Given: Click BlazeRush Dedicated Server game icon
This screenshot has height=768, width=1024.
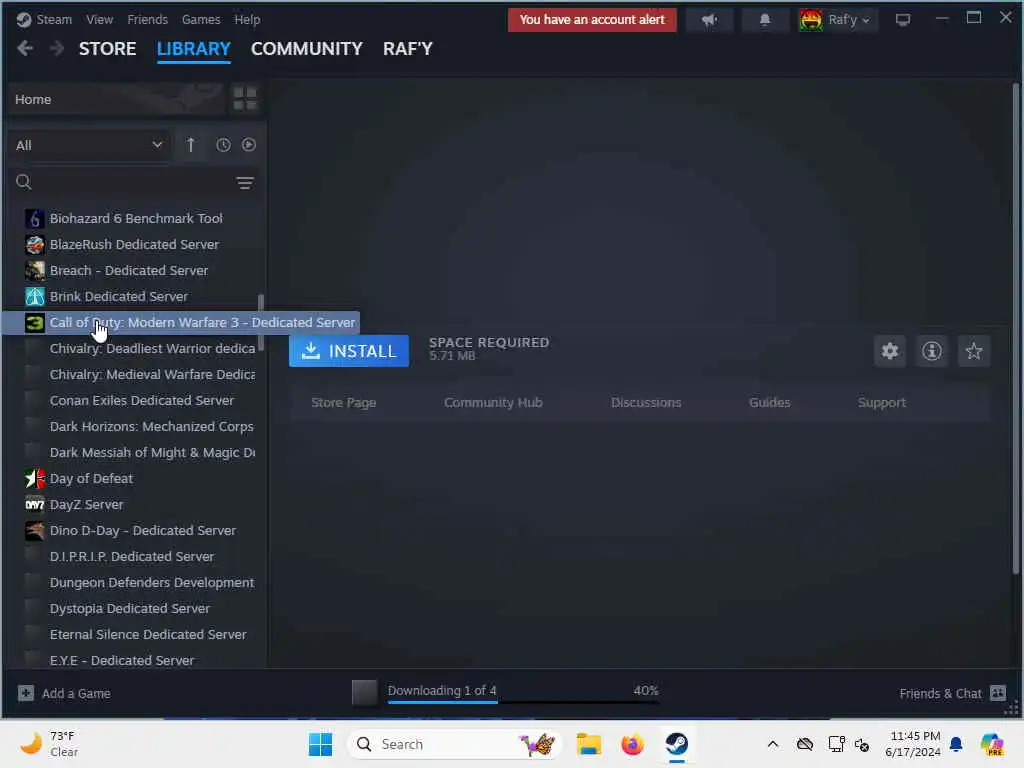Looking at the screenshot, I should (x=35, y=245).
